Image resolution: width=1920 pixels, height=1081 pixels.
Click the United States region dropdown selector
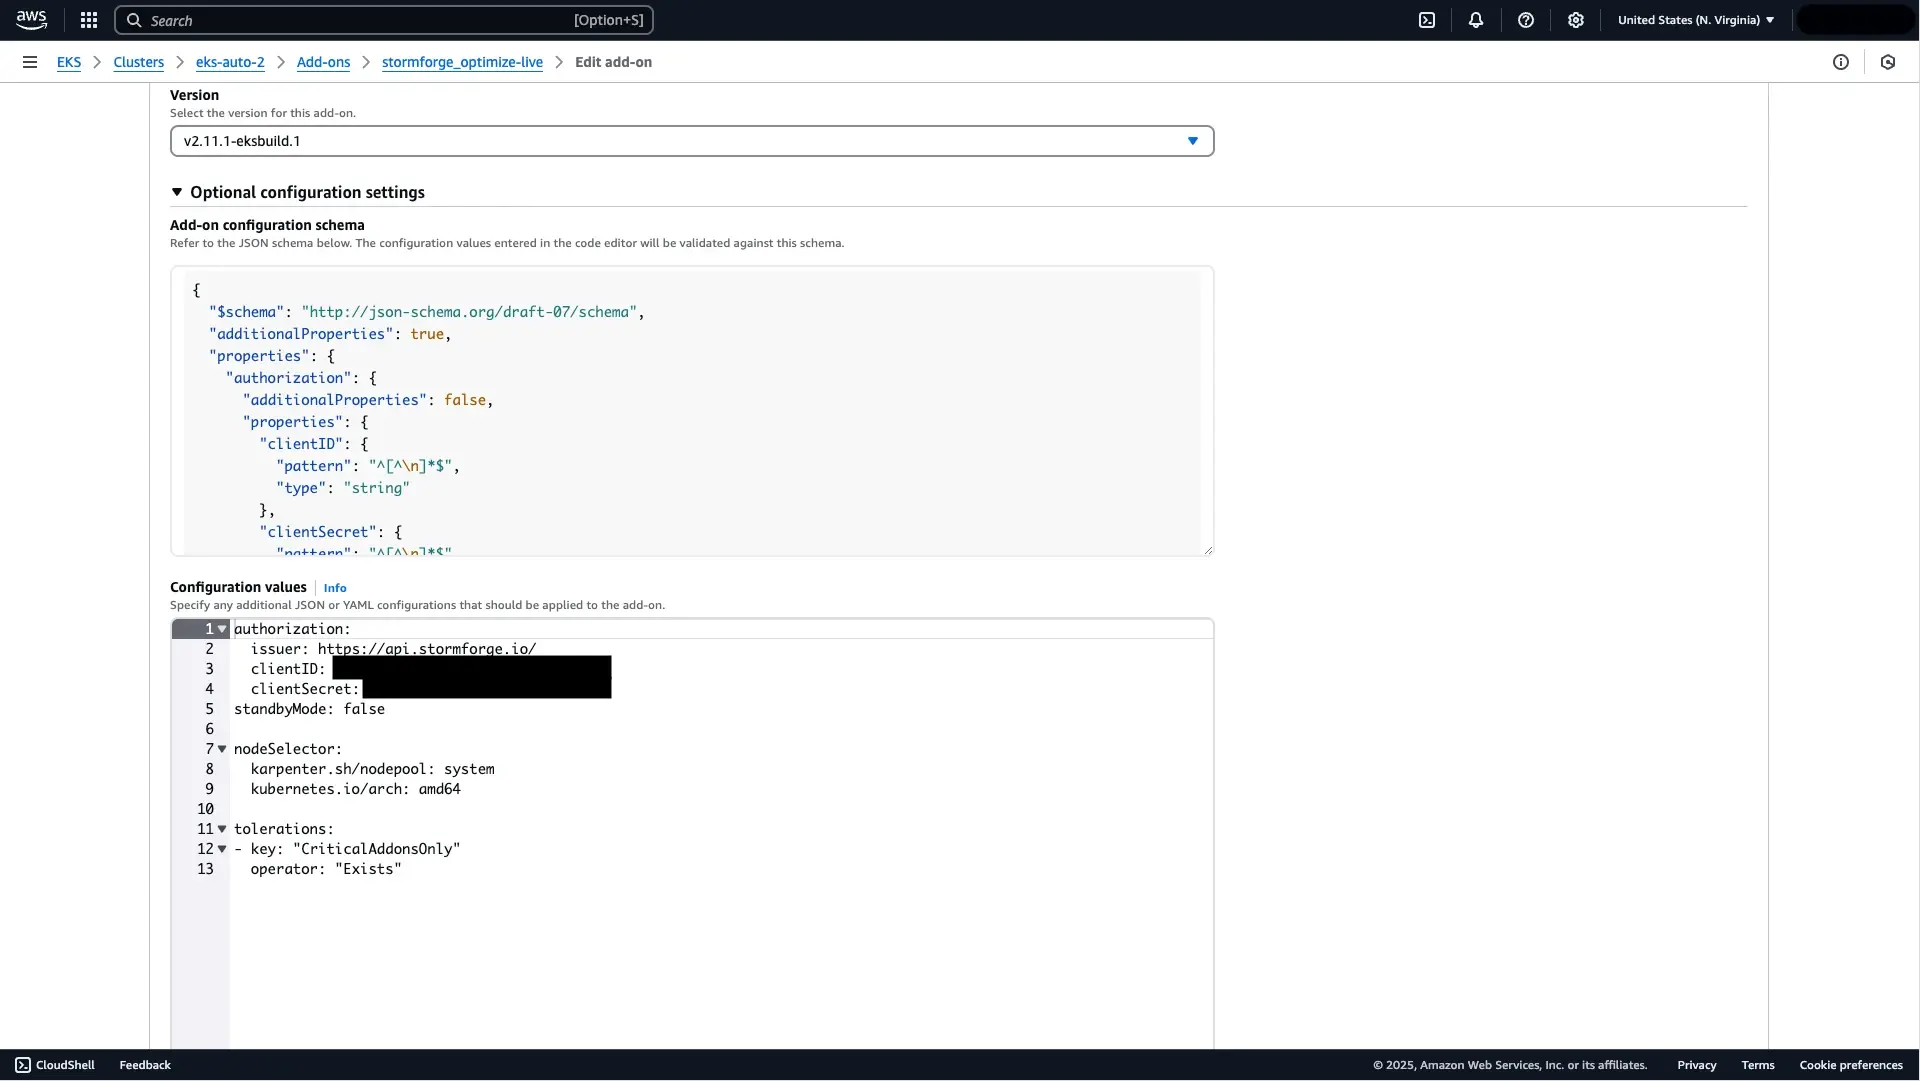1697,20
